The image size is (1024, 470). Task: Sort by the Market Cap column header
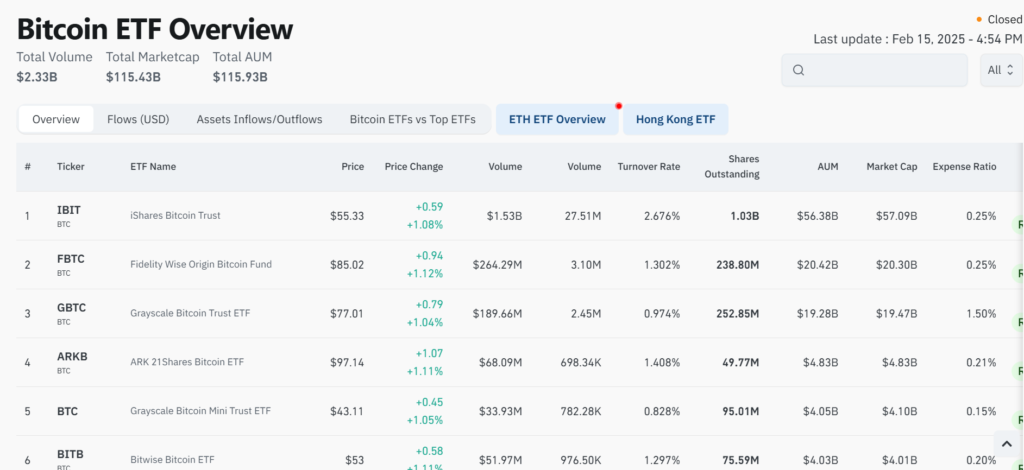(891, 166)
